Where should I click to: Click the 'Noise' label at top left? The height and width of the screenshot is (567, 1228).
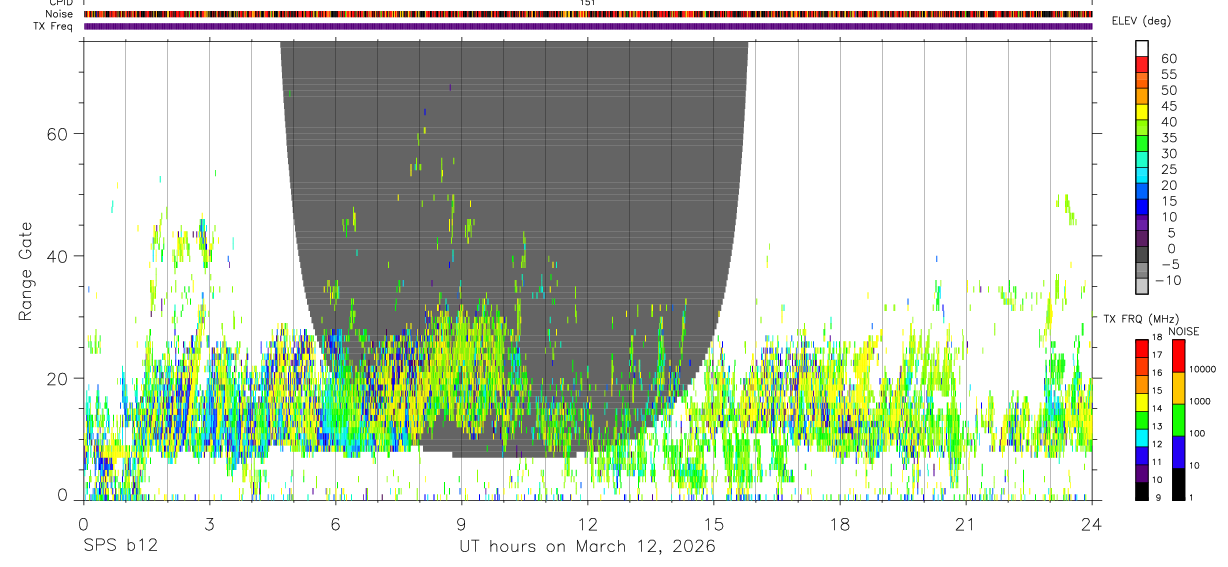point(59,14)
